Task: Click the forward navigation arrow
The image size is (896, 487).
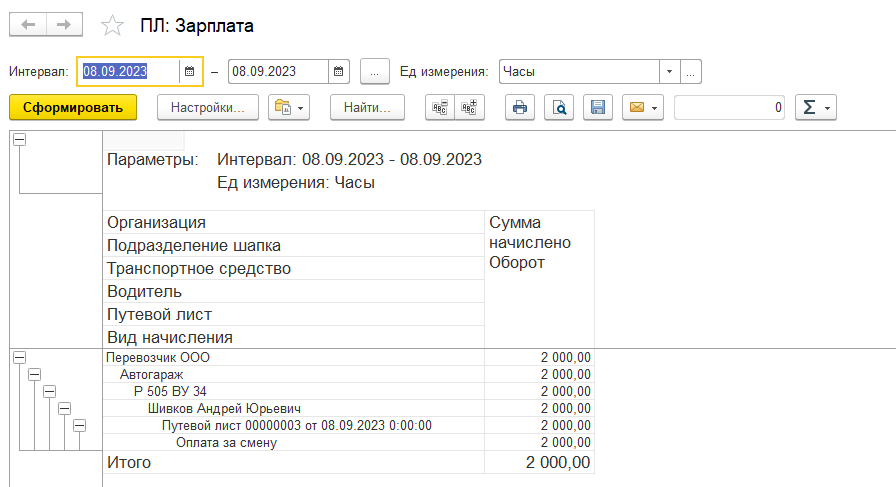Action: point(64,24)
